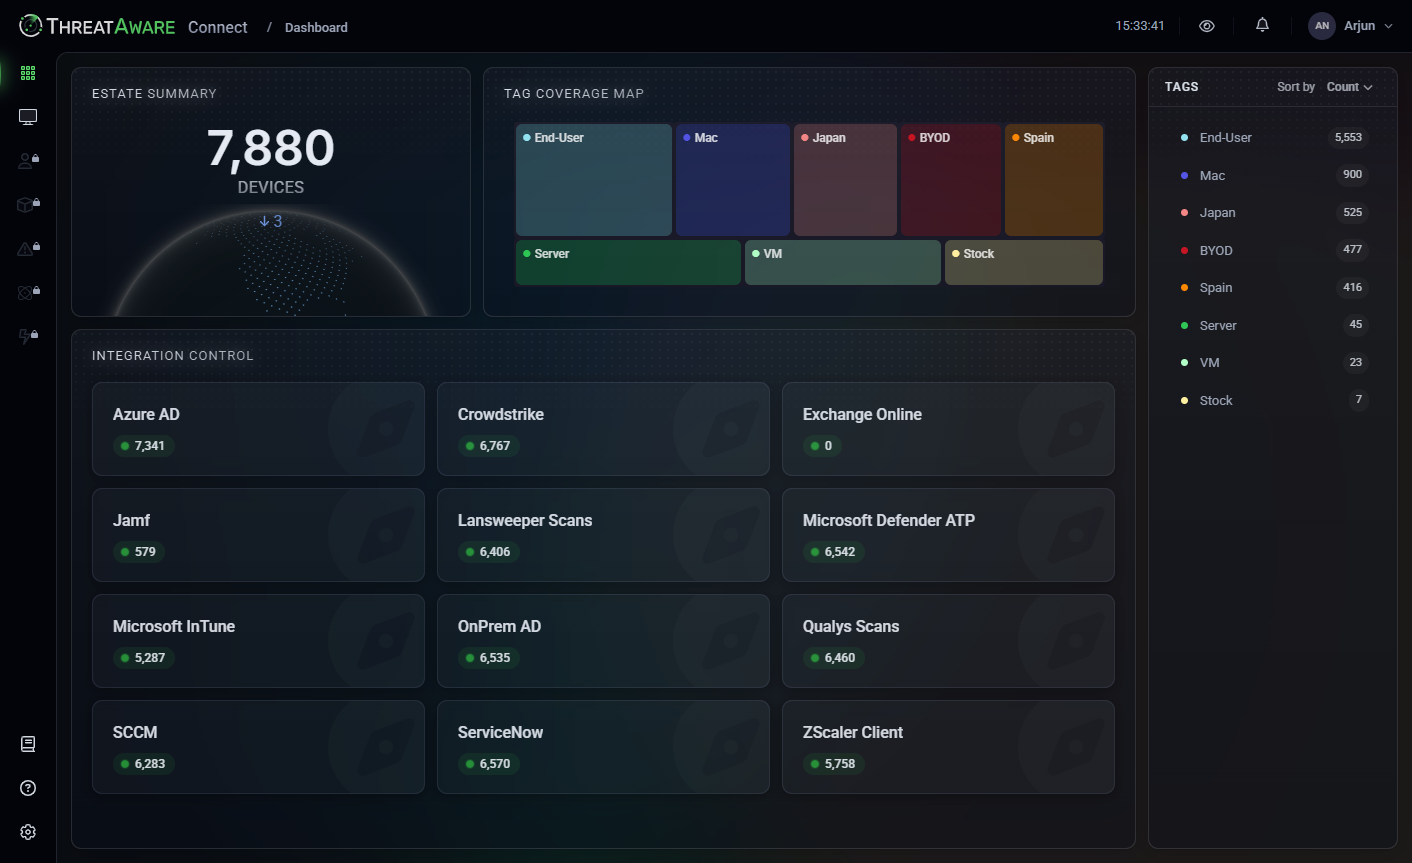This screenshot has height=863, width=1412.
Task: Open the notifications bell icon
Action: [x=1261, y=25]
